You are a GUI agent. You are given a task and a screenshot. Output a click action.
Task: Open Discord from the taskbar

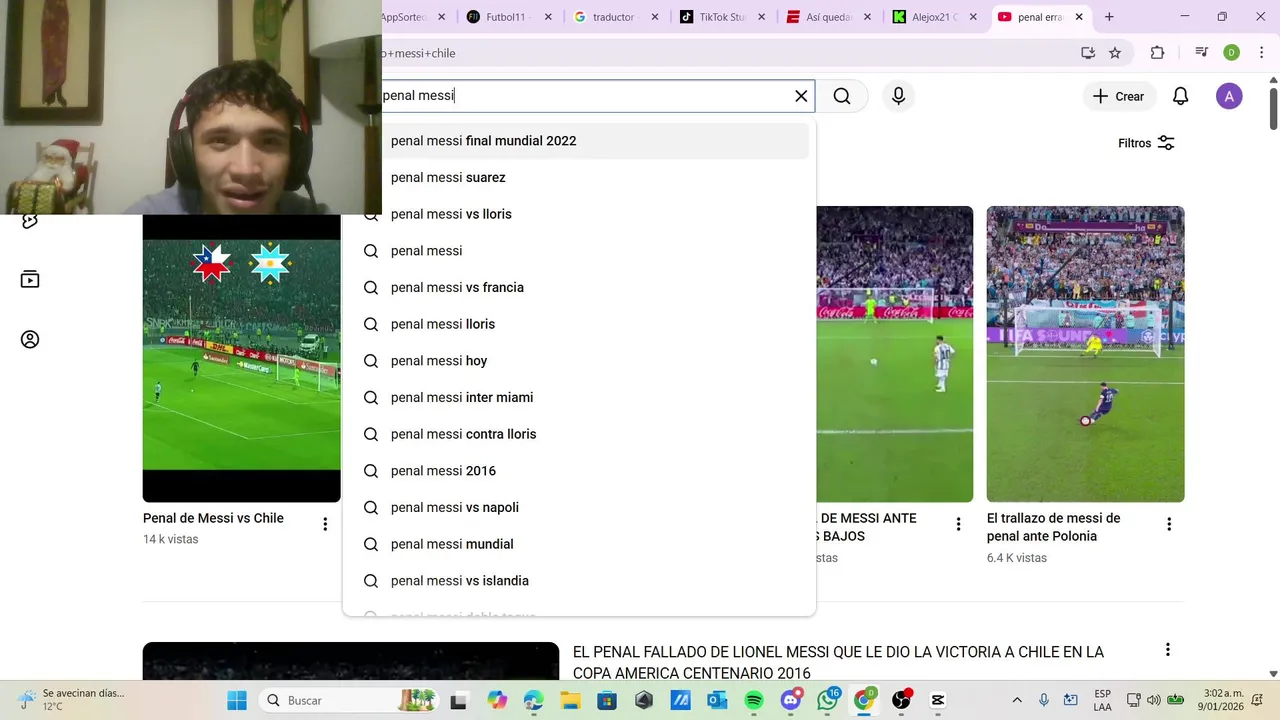point(791,700)
